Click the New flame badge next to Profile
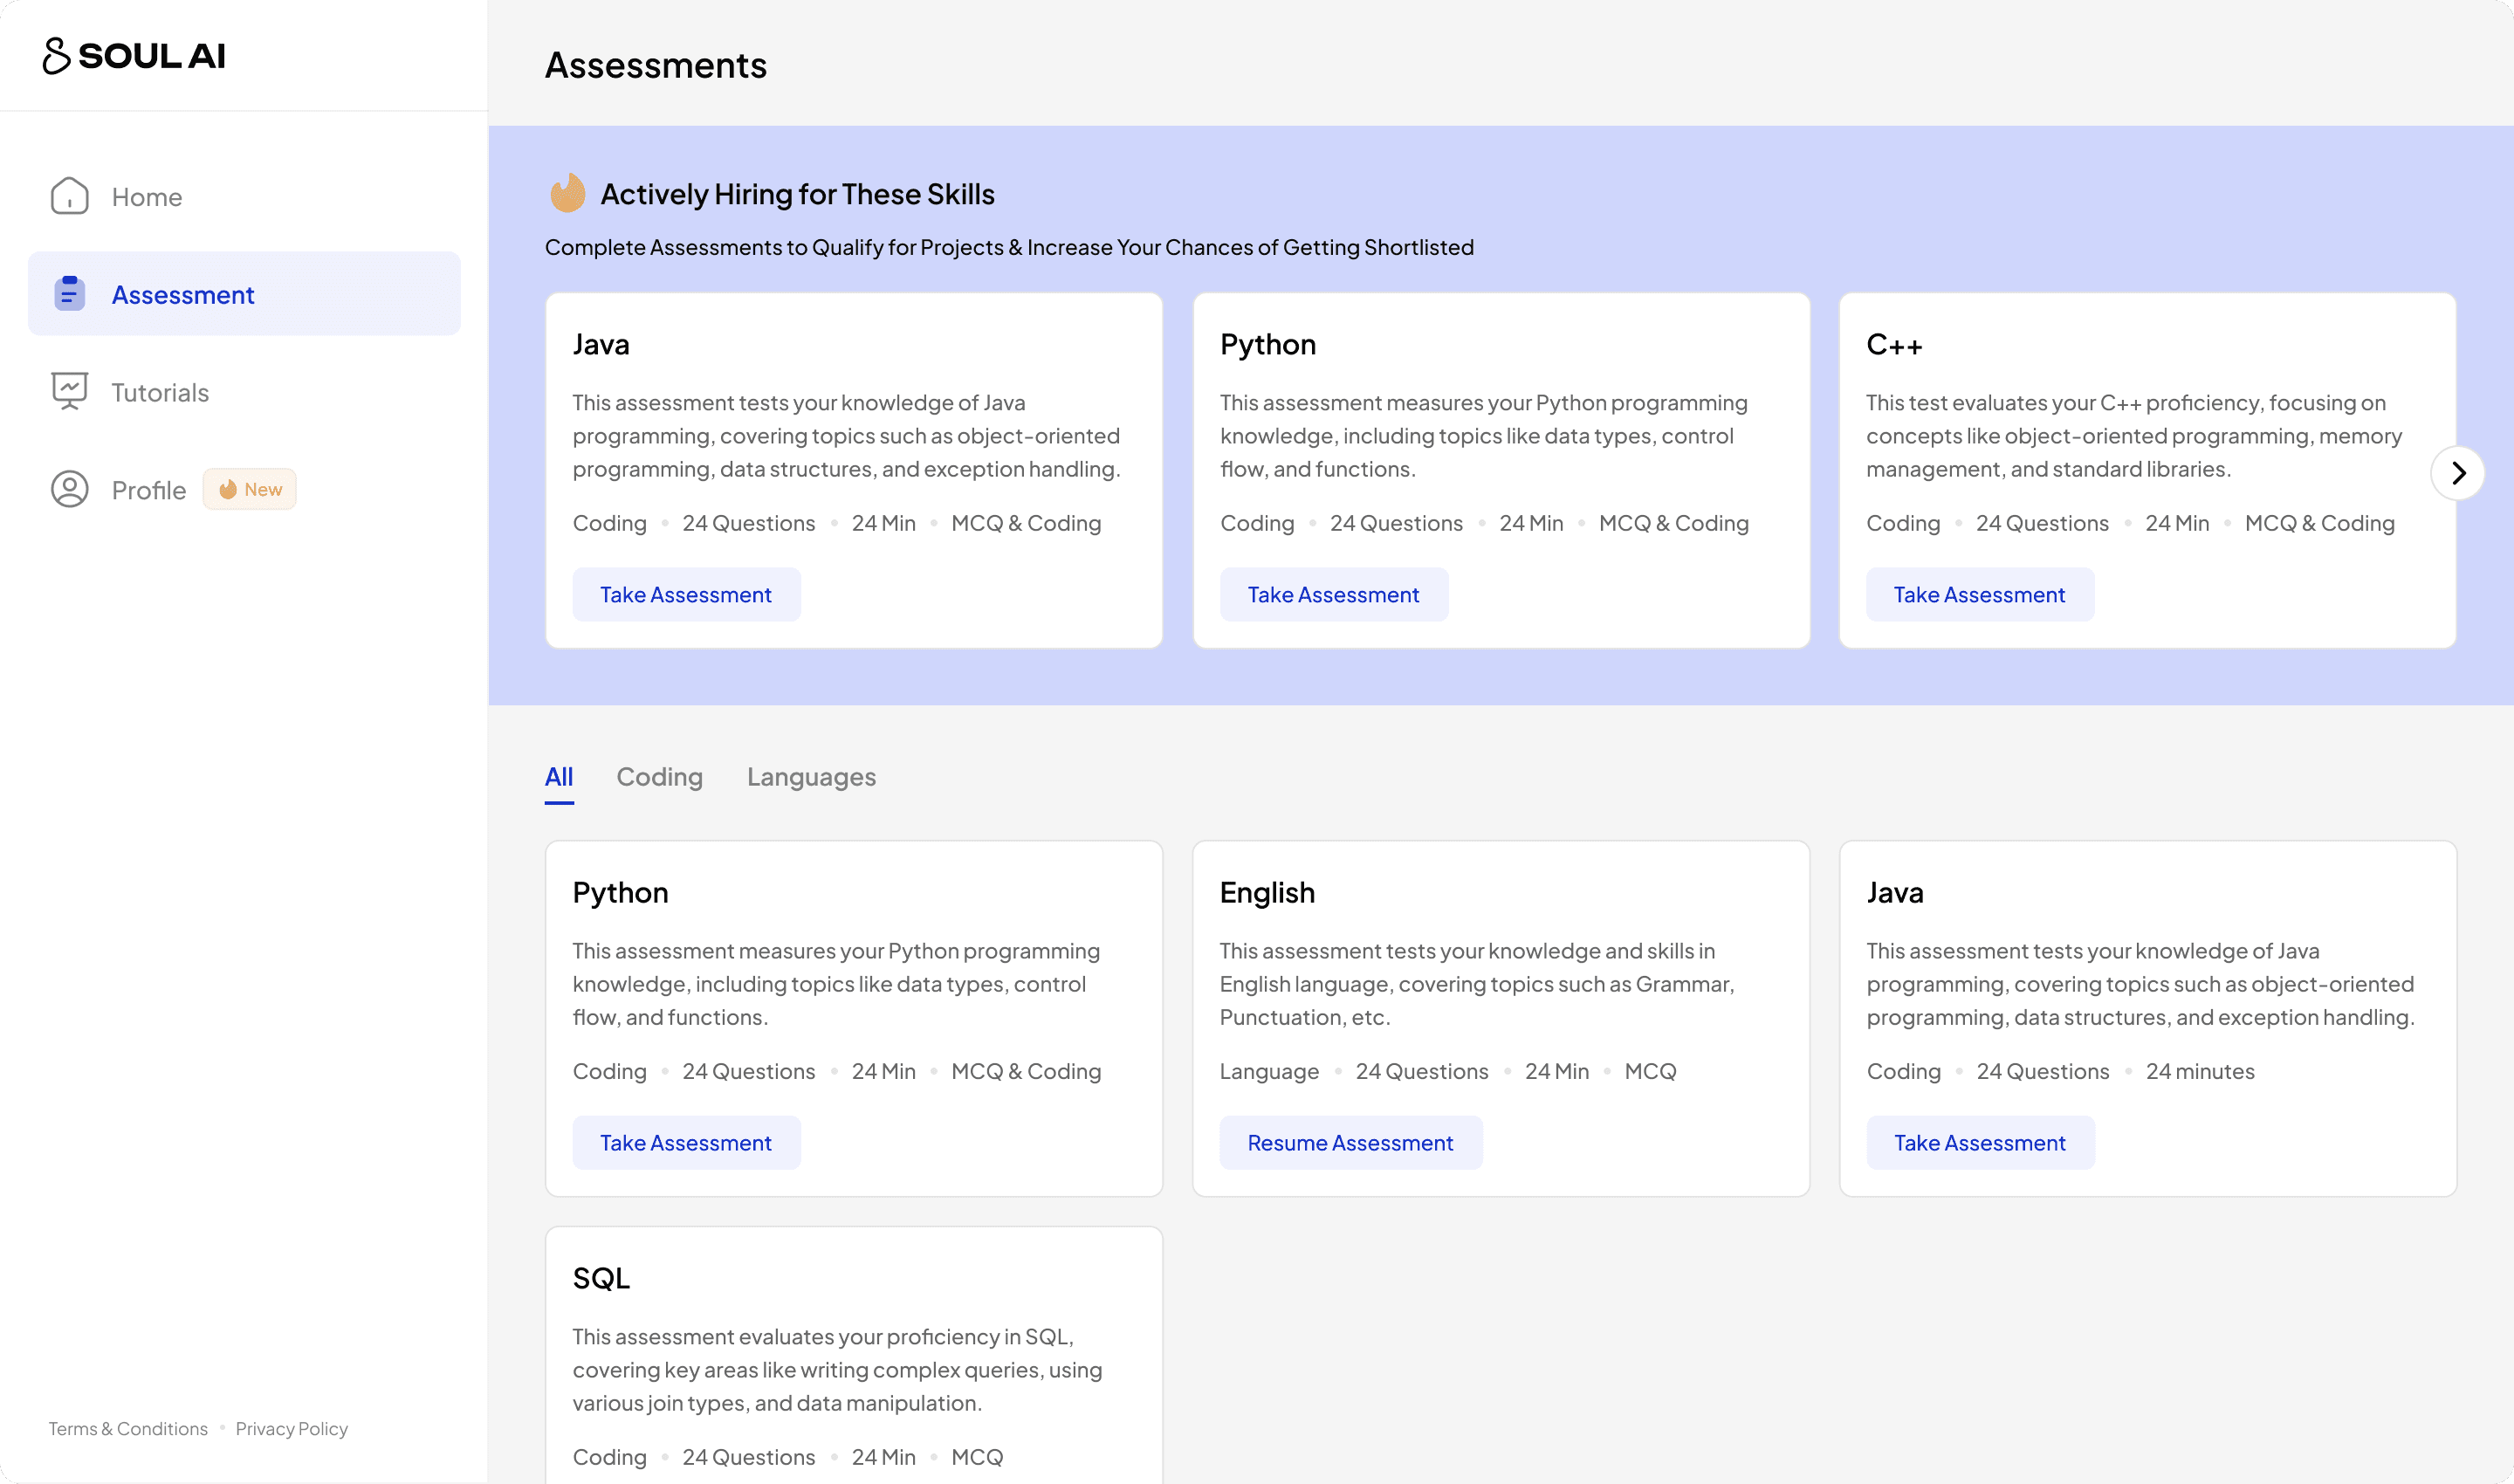Viewport: 2514px width, 1484px height. click(250, 489)
